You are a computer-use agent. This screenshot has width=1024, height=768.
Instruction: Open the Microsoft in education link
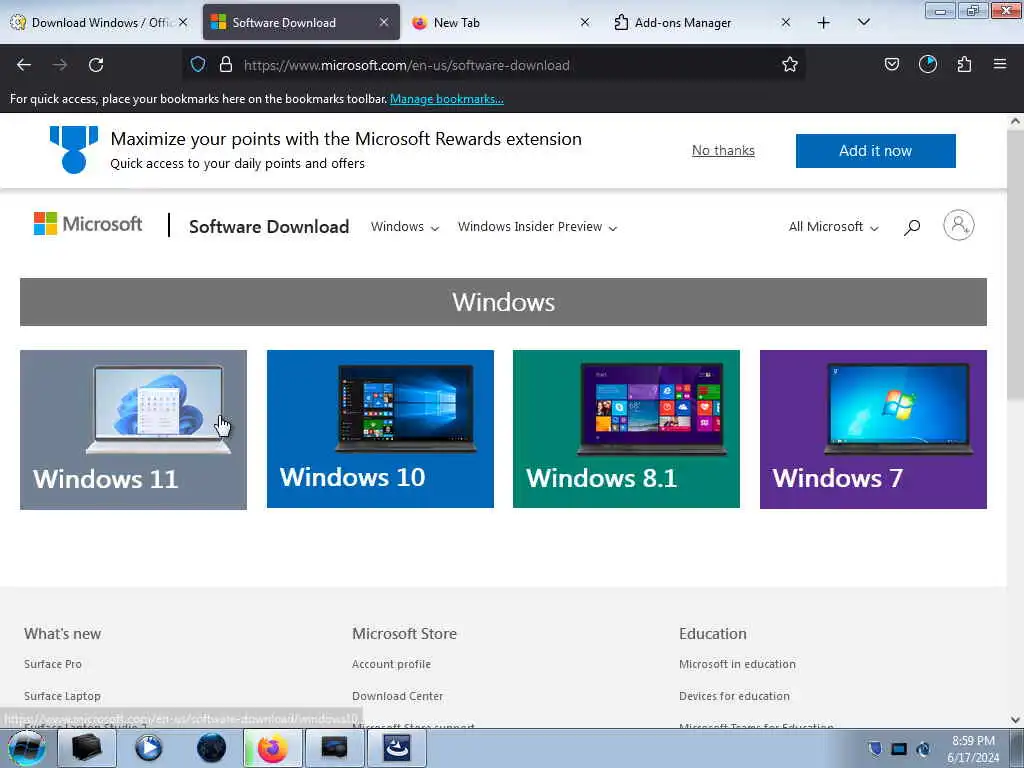tap(737, 664)
